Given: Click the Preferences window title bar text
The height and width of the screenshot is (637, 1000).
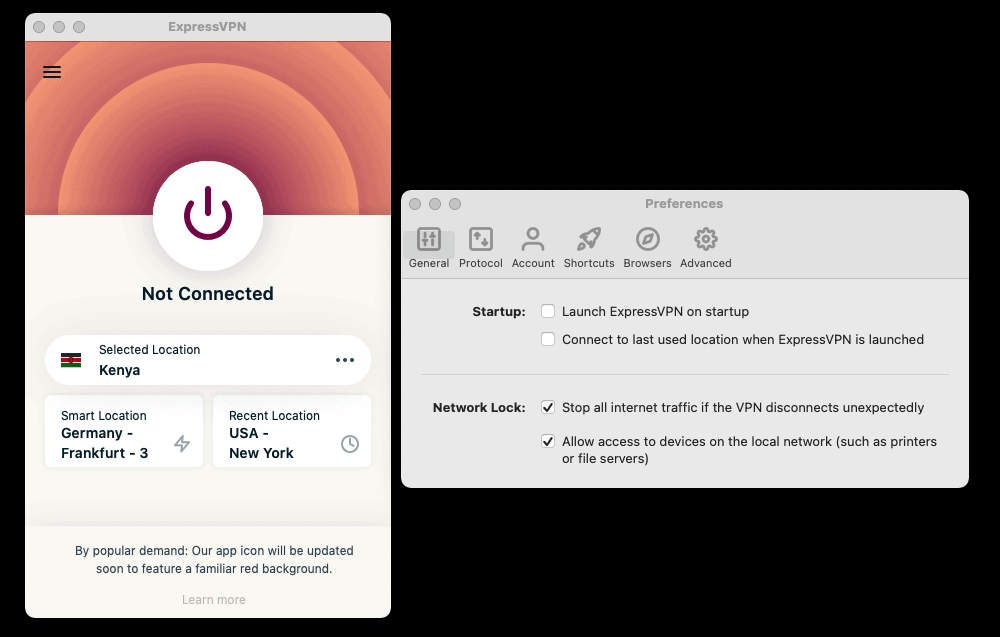Looking at the screenshot, I should 684,203.
